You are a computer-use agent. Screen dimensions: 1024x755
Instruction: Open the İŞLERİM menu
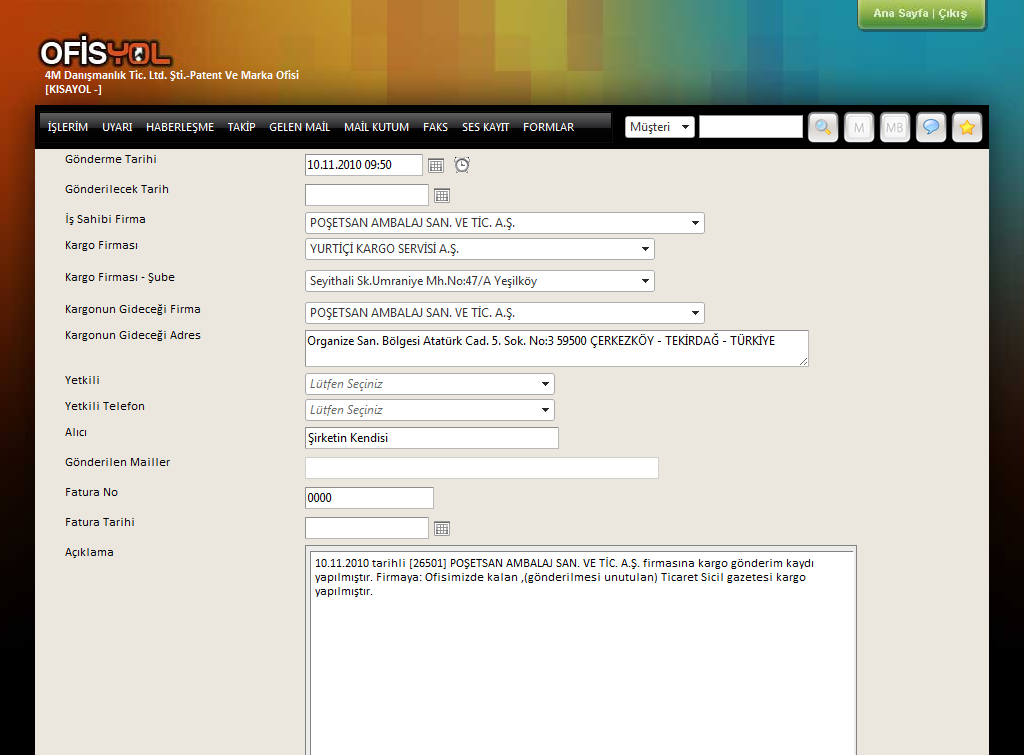pos(68,127)
